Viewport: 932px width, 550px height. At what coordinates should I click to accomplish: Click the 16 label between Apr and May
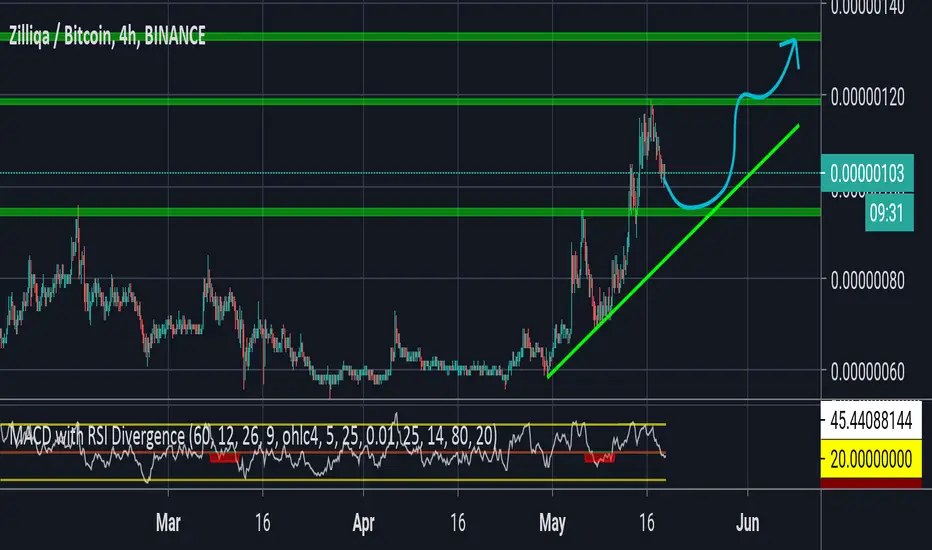pos(458,523)
